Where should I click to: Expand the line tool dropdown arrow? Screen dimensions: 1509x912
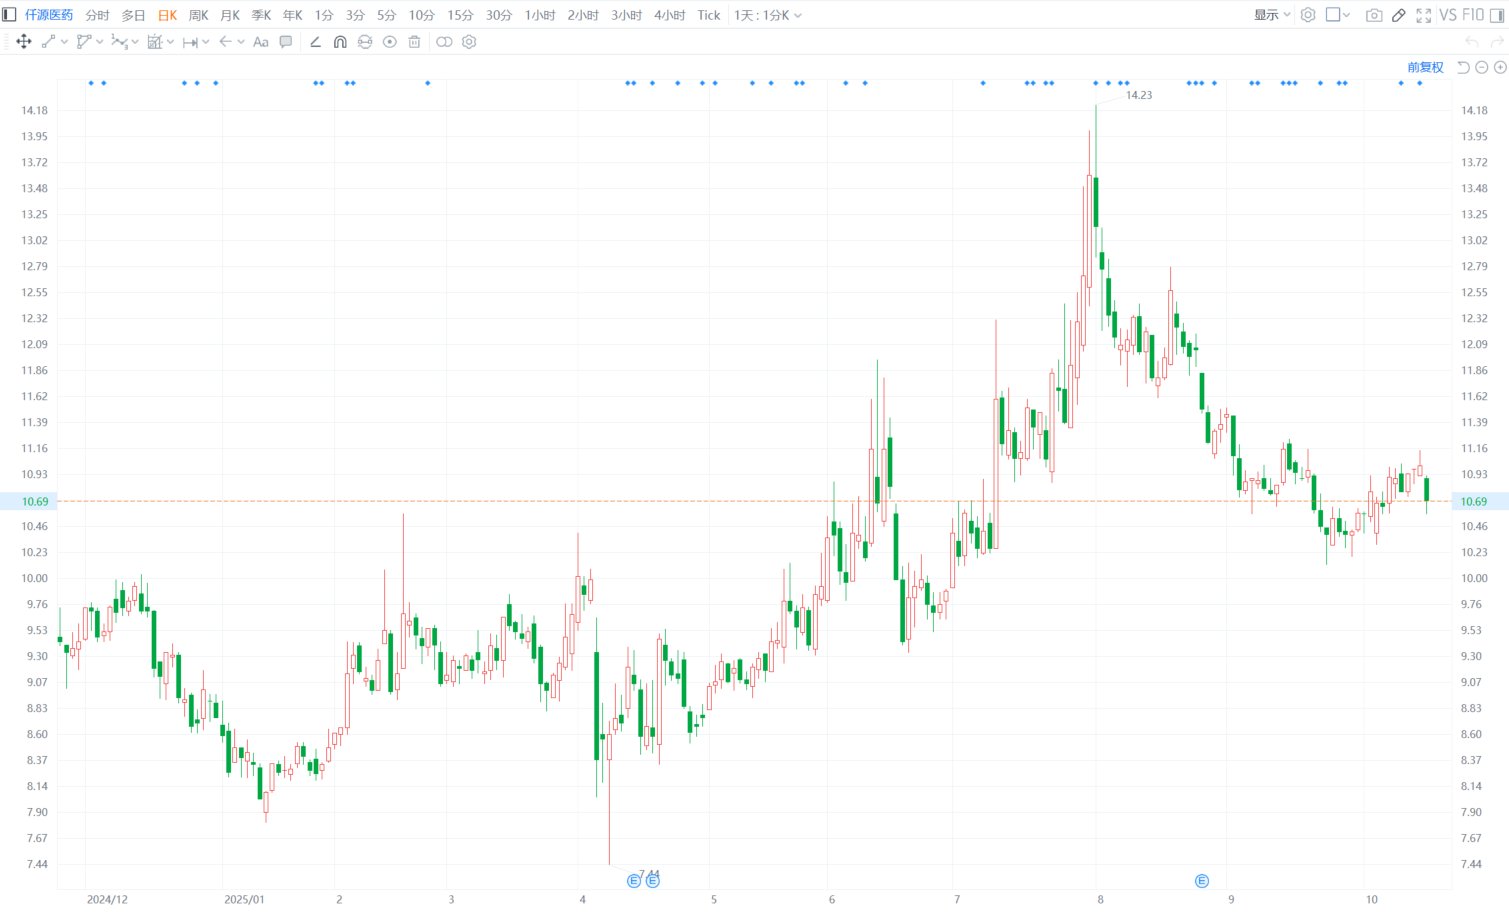click(x=65, y=42)
